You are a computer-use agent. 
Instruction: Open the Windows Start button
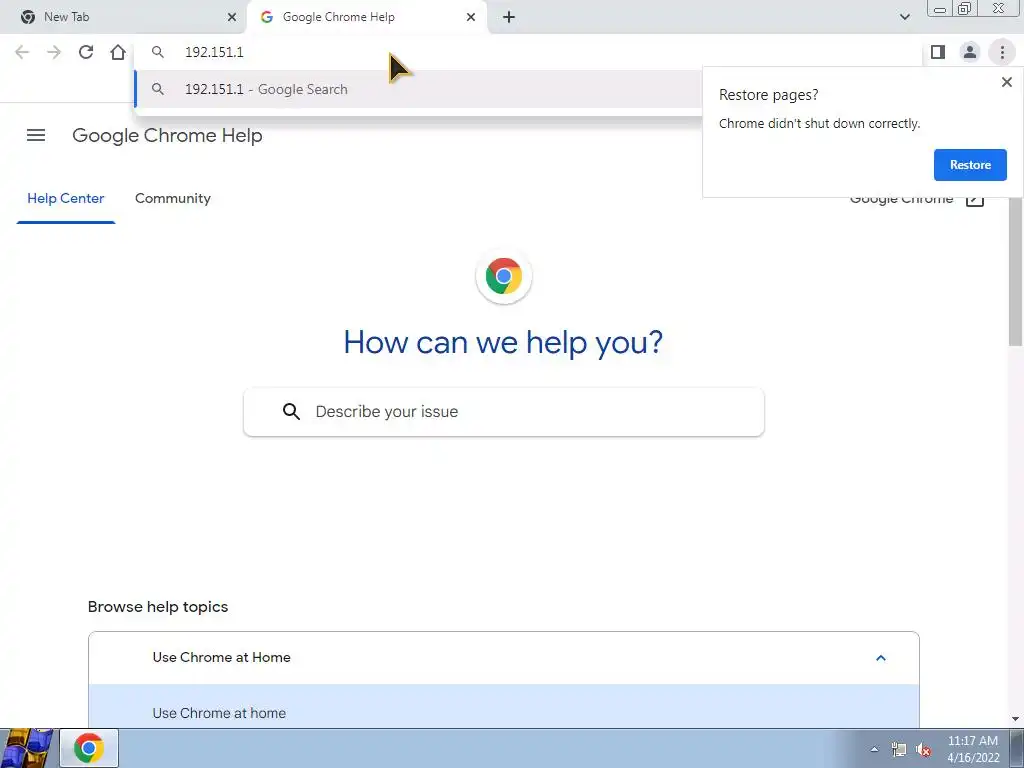pyautogui.click(x=26, y=748)
